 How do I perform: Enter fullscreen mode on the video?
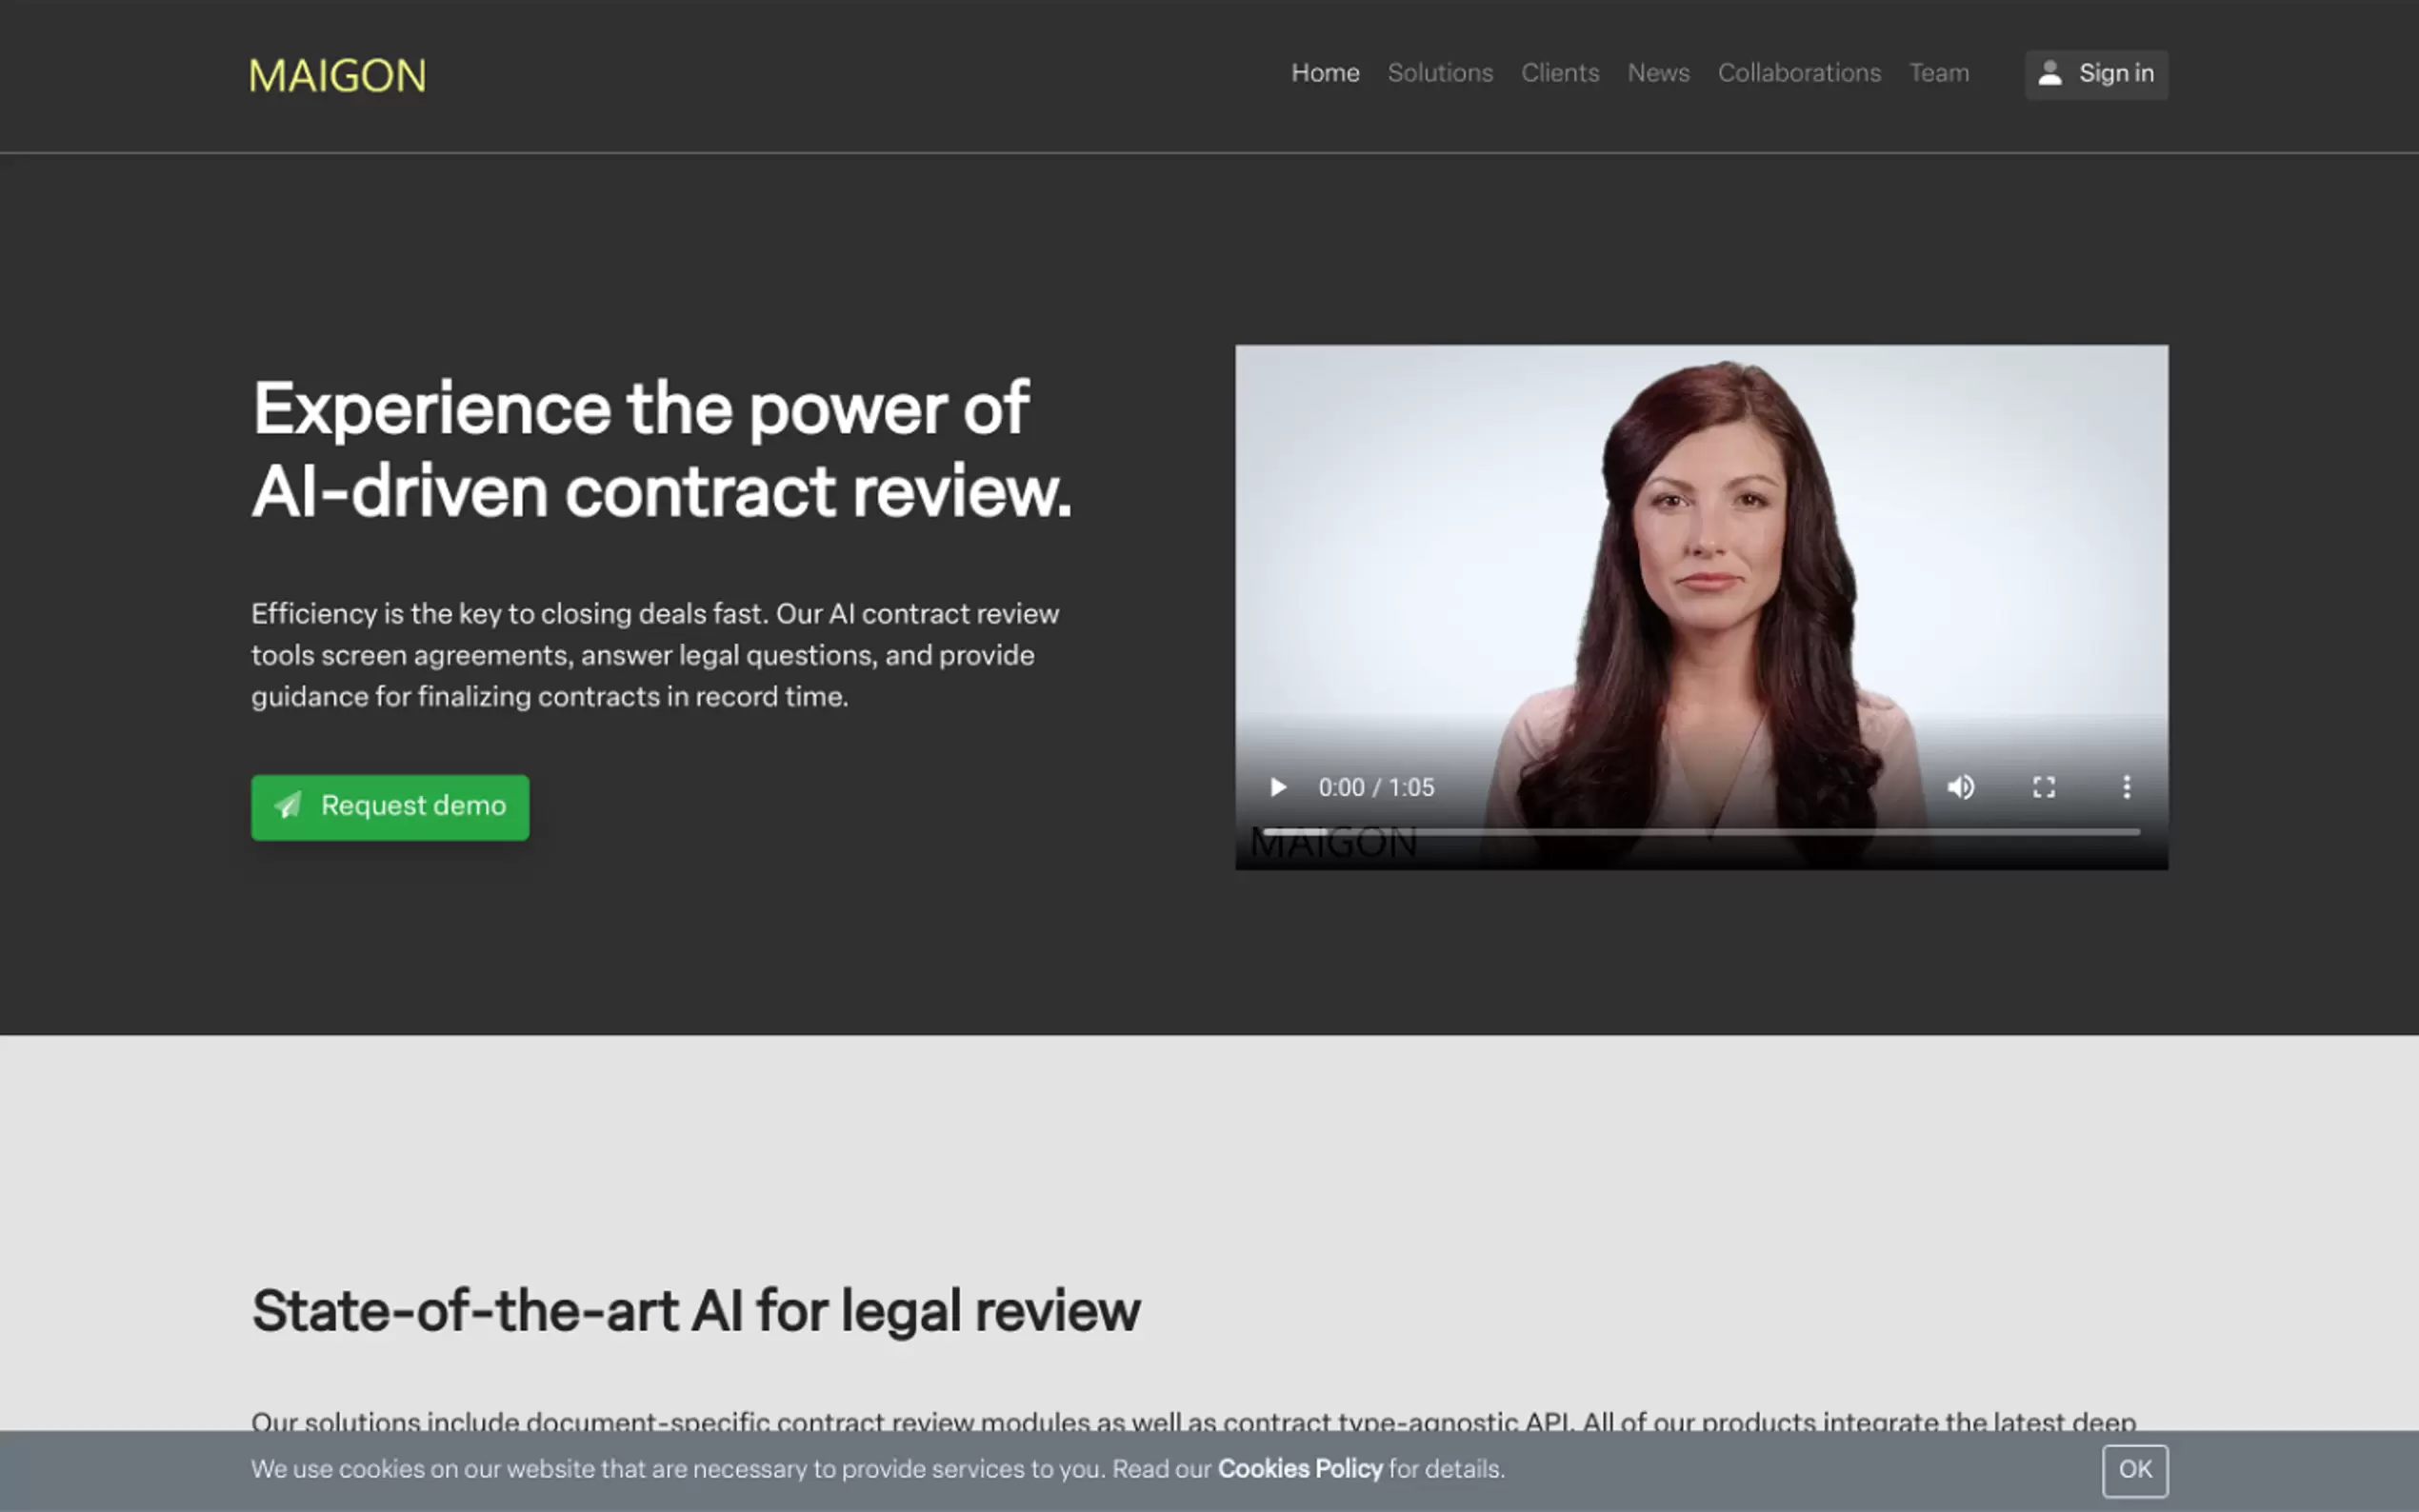pos(2044,787)
